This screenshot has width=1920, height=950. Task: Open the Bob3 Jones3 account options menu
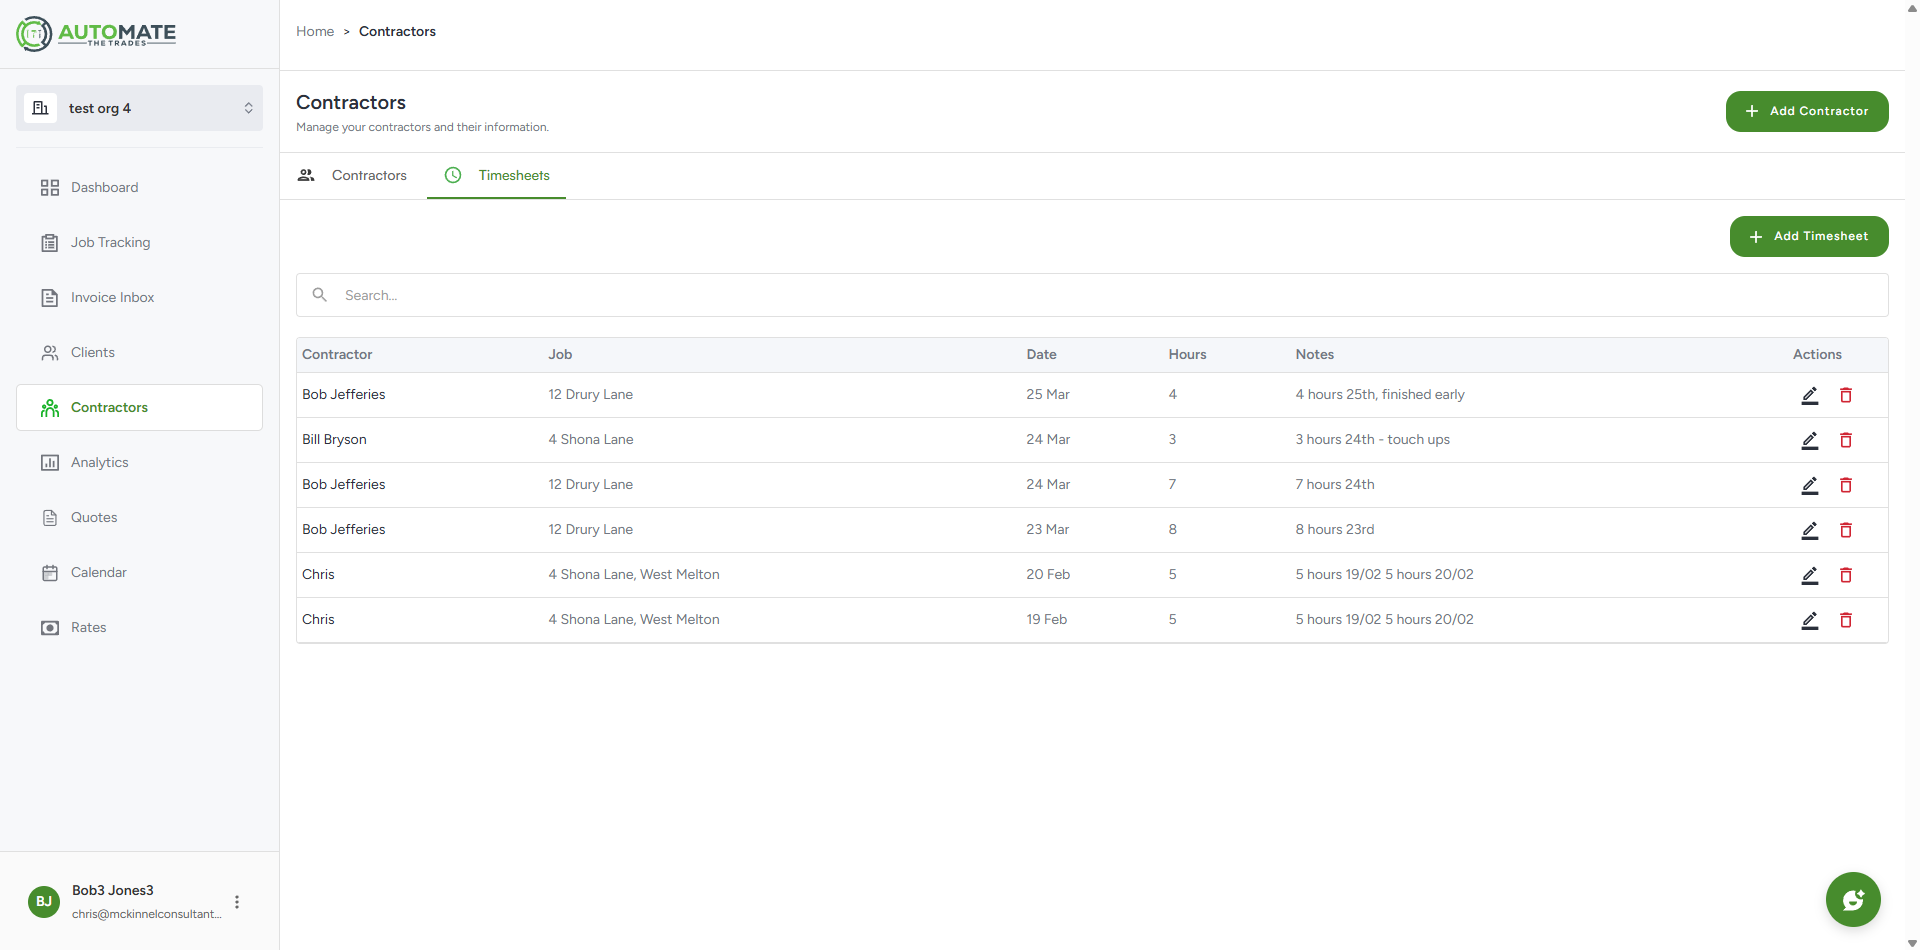[237, 901]
